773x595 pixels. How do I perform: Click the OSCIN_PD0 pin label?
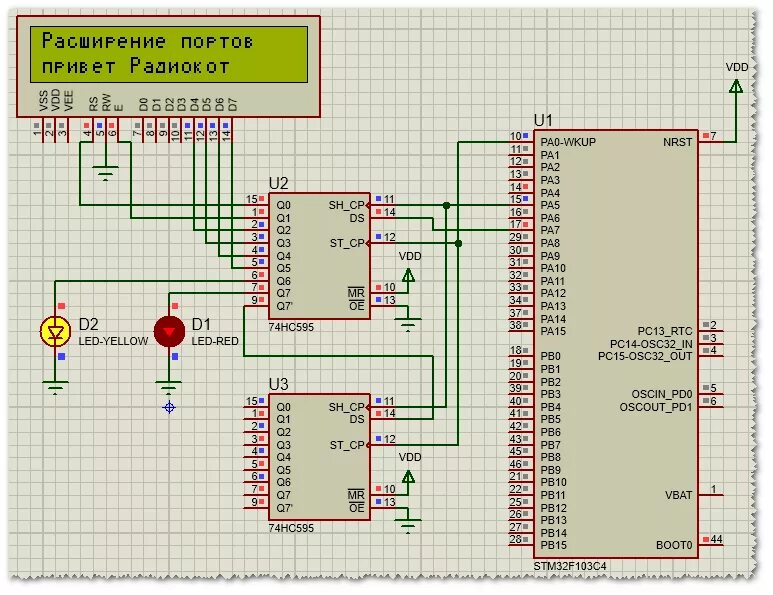[x=662, y=394]
